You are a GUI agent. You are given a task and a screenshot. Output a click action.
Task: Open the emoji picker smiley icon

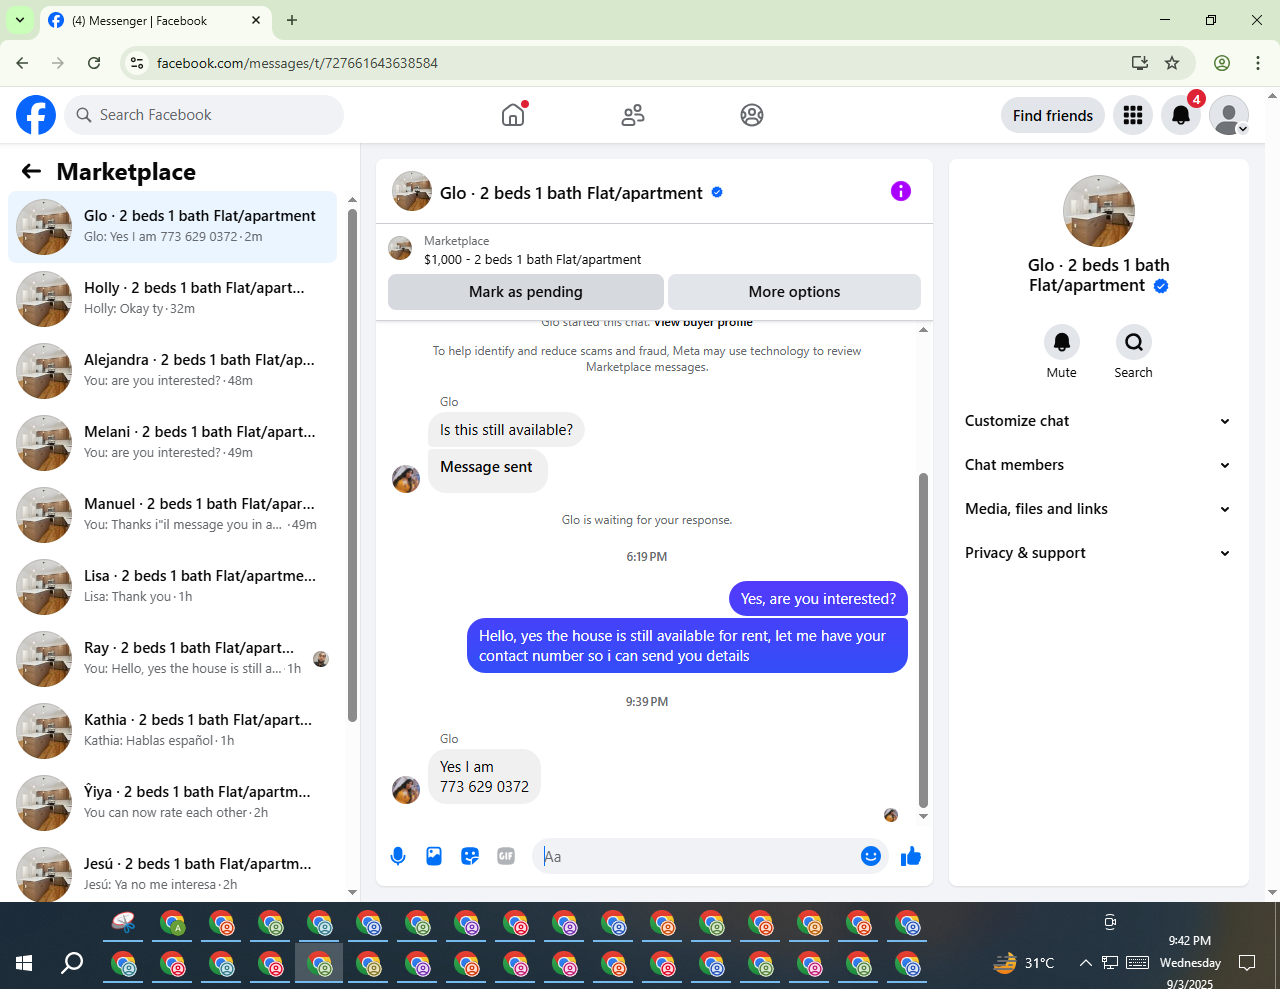pyautogui.click(x=871, y=856)
